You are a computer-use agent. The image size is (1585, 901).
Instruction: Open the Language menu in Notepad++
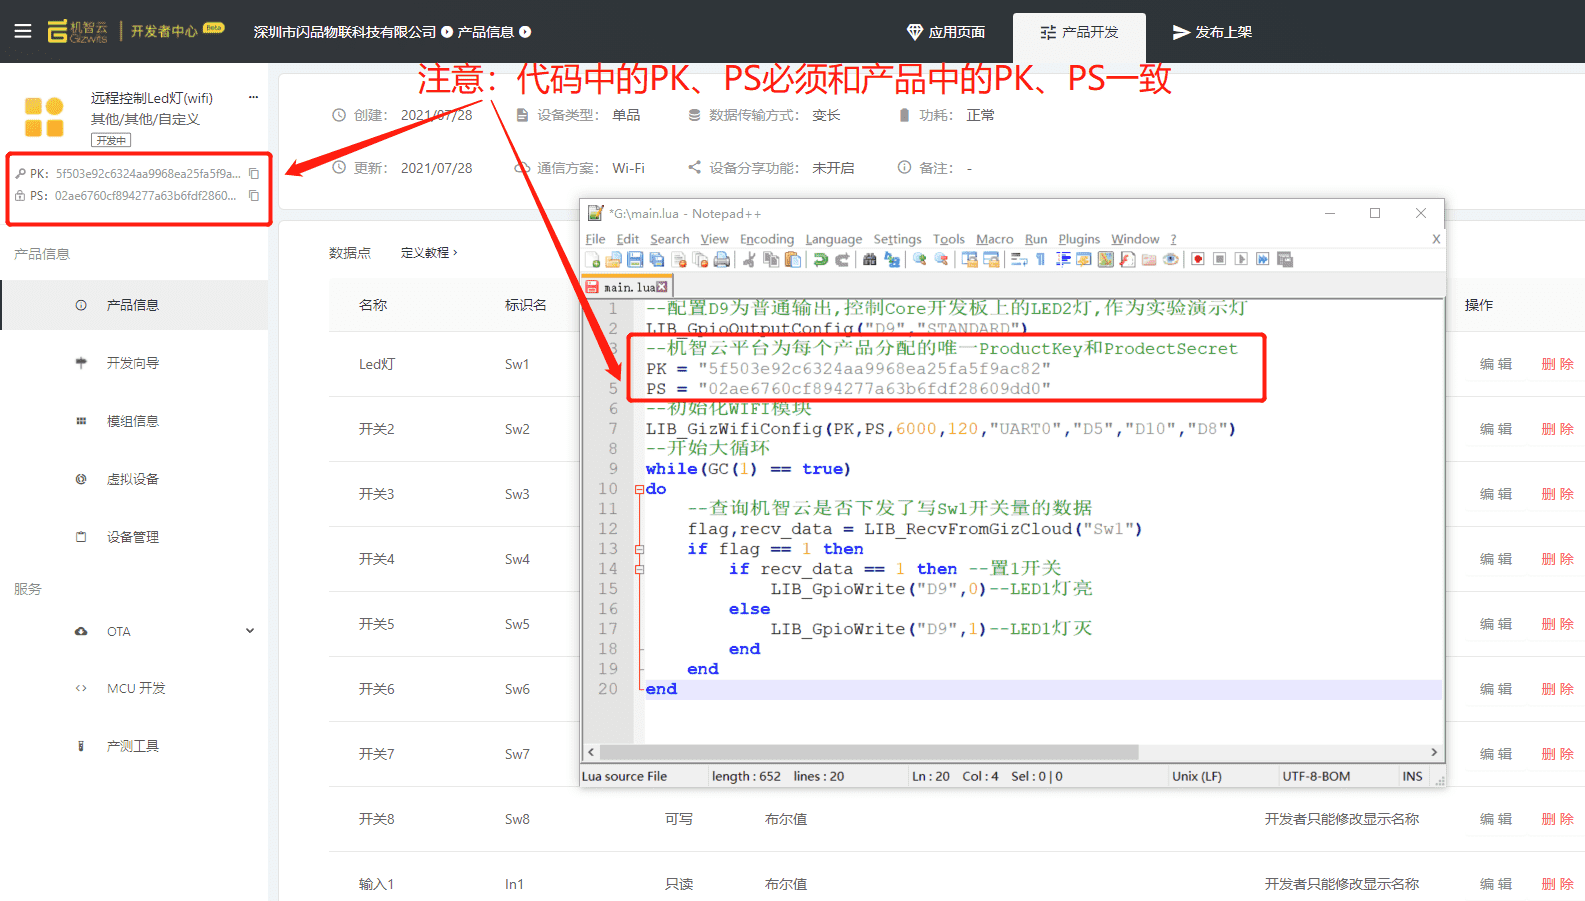pyautogui.click(x=834, y=239)
